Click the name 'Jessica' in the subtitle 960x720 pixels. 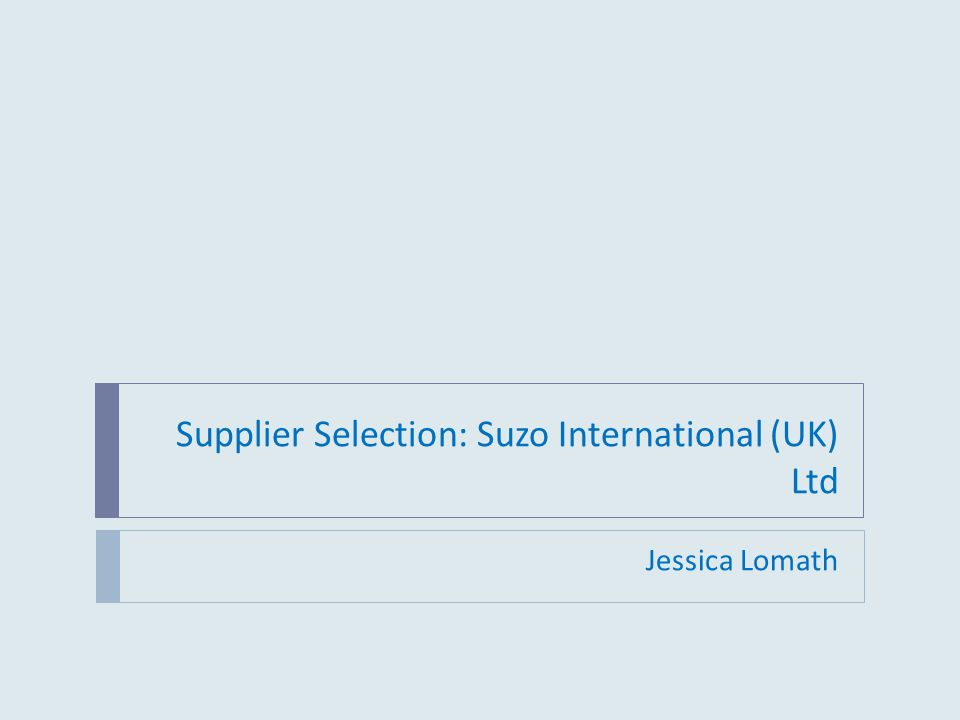tap(689, 562)
